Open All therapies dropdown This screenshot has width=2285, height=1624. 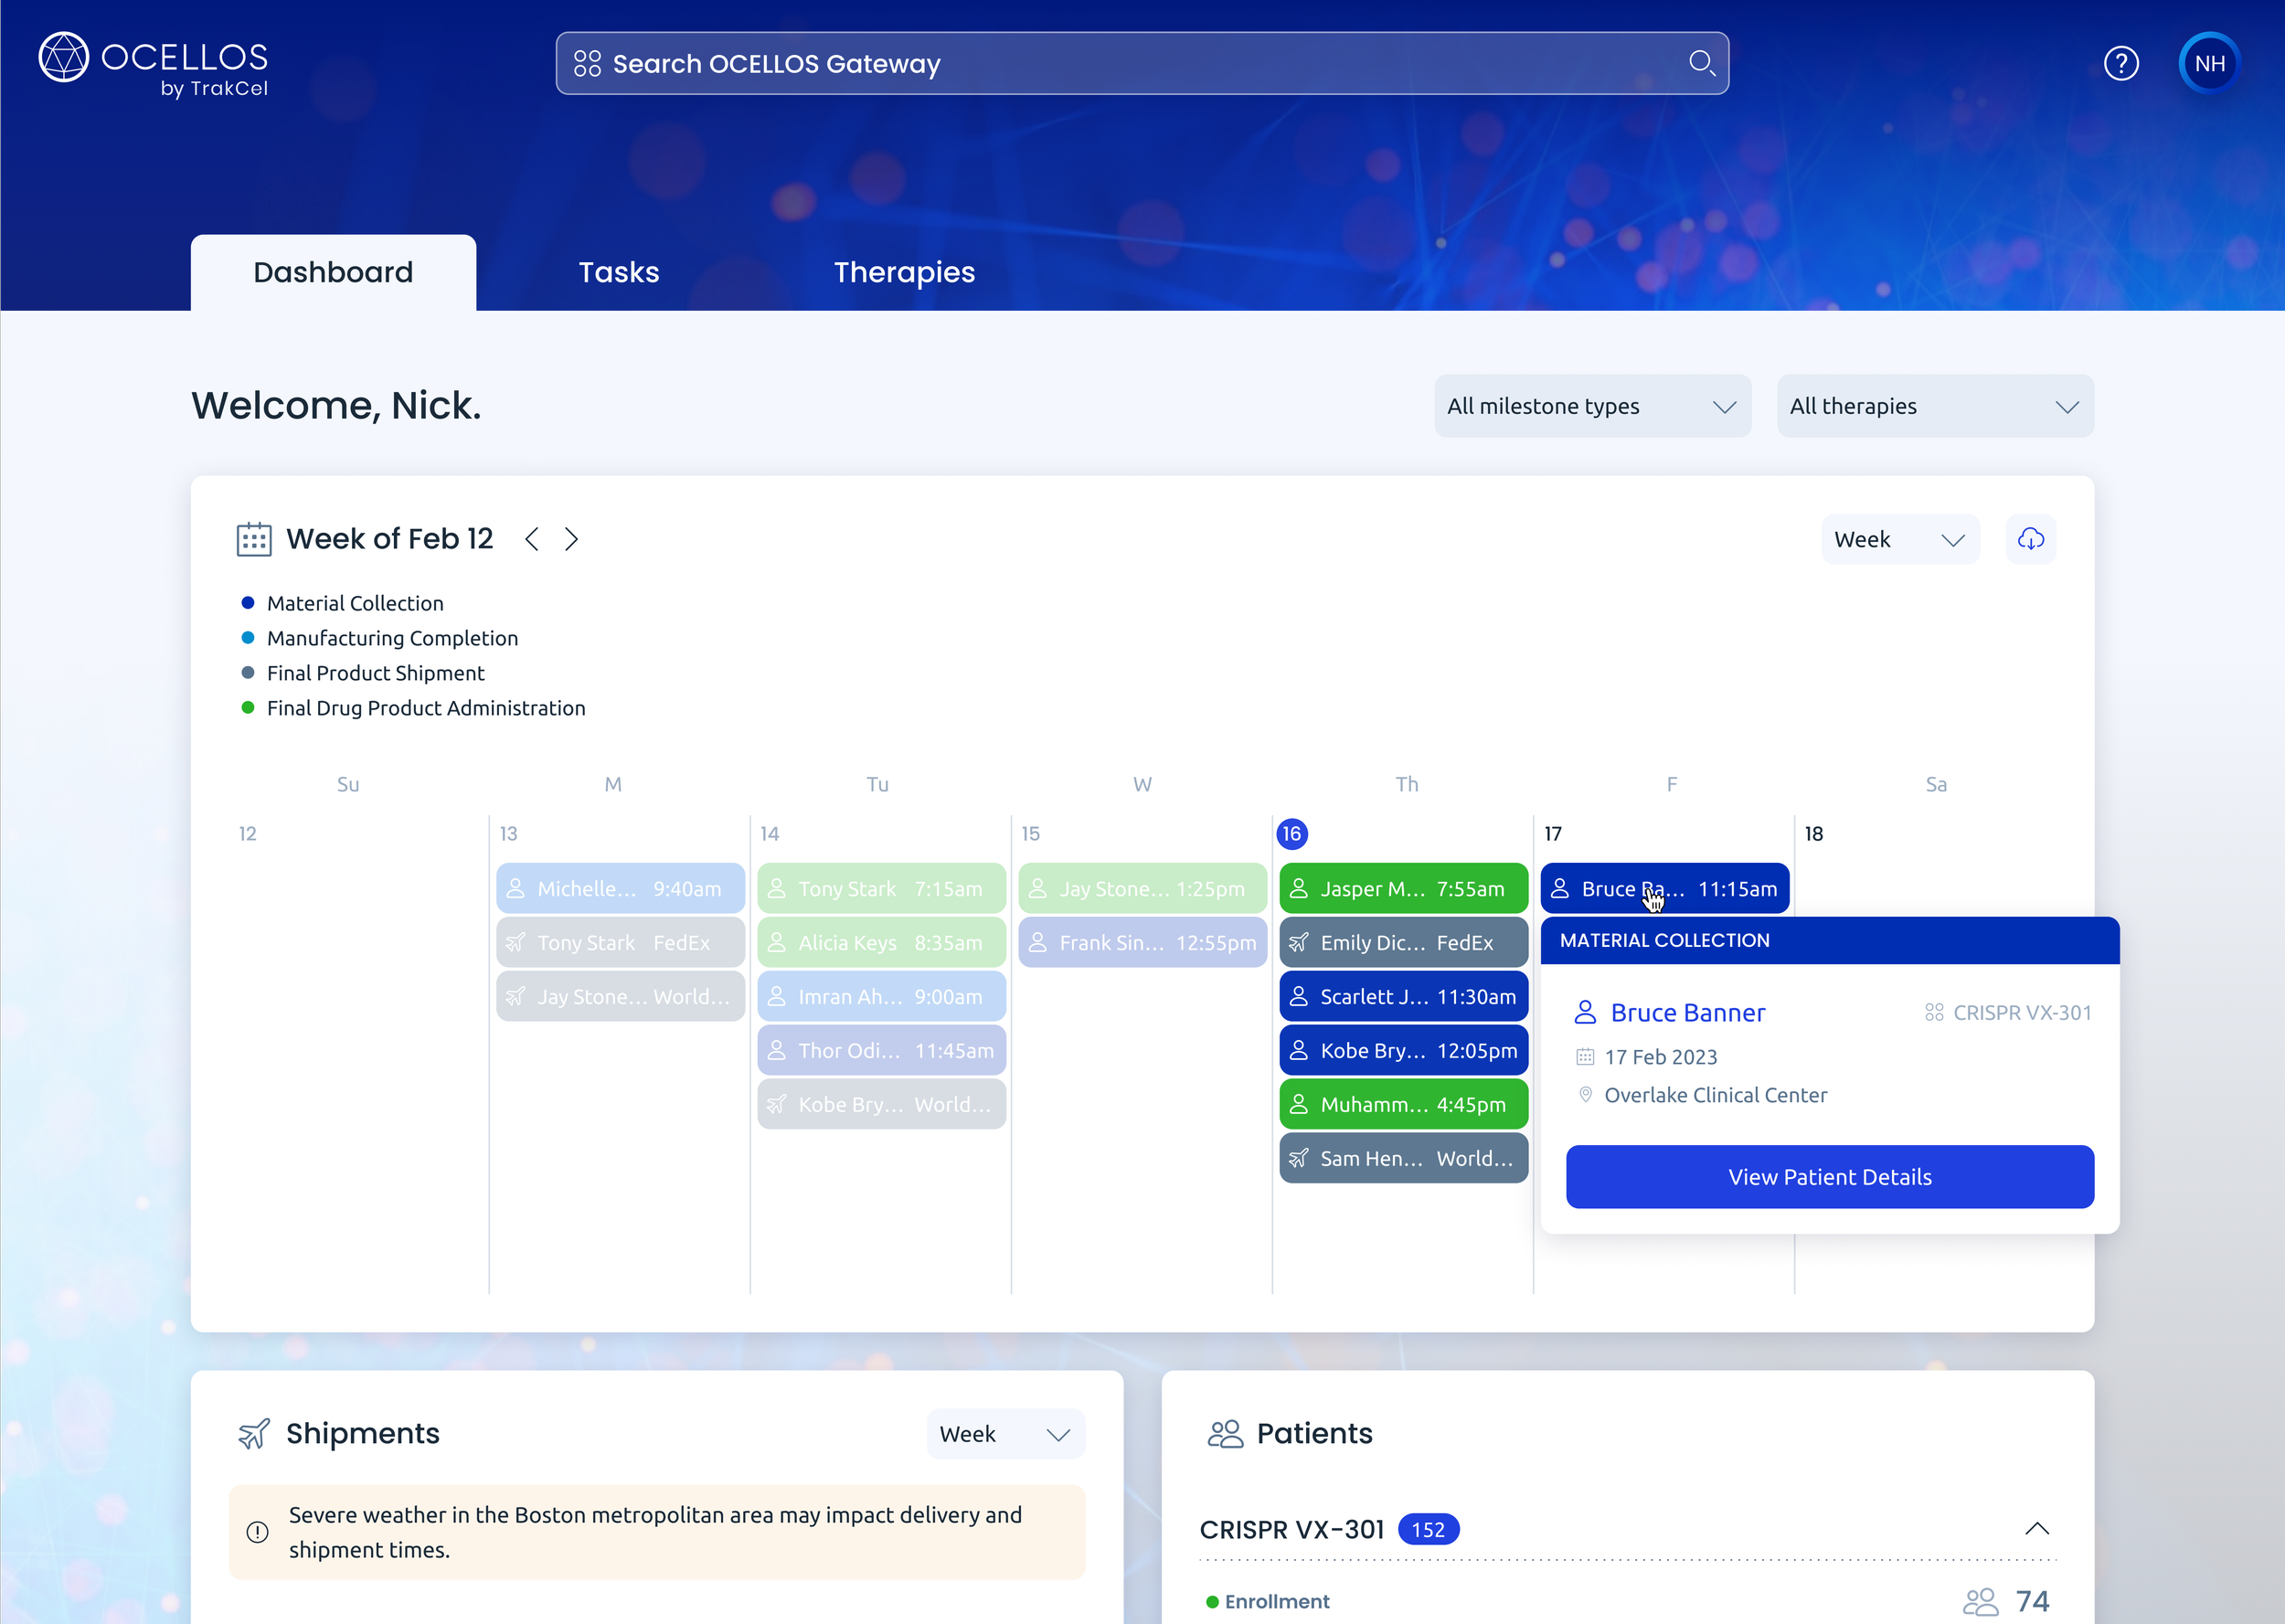pos(1934,406)
